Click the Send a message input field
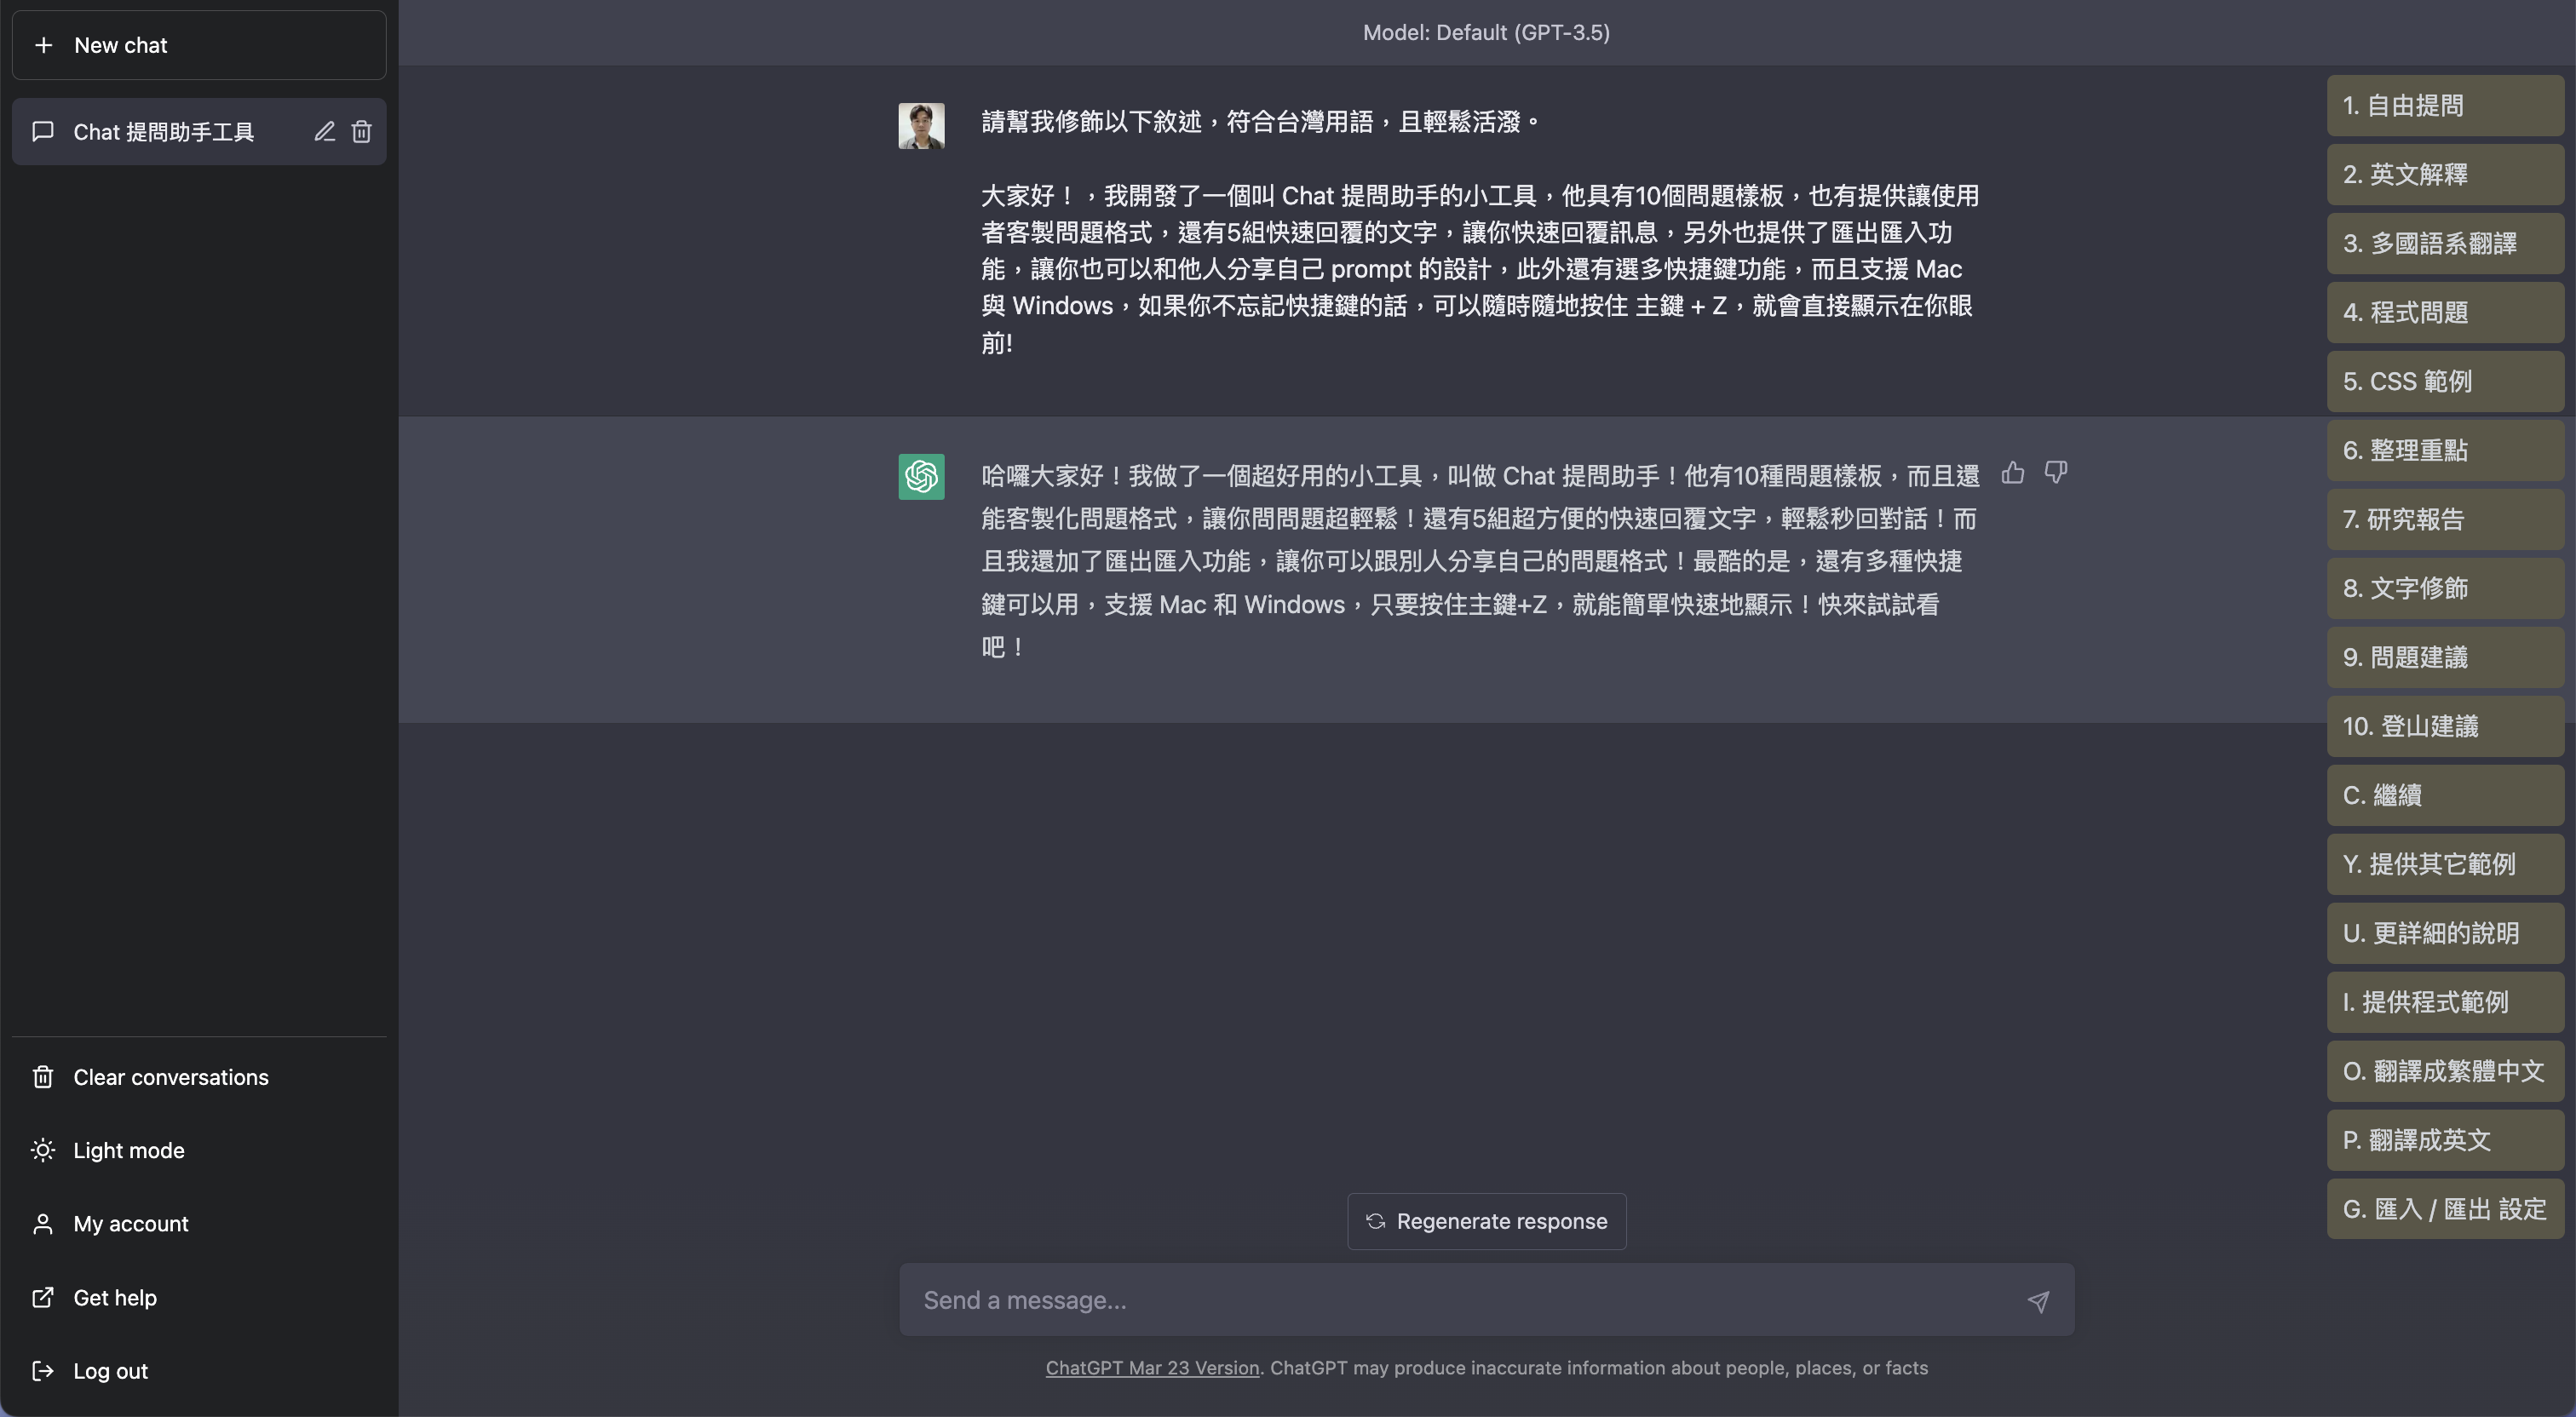Viewport: 2576px width, 1417px height. 1460,1300
